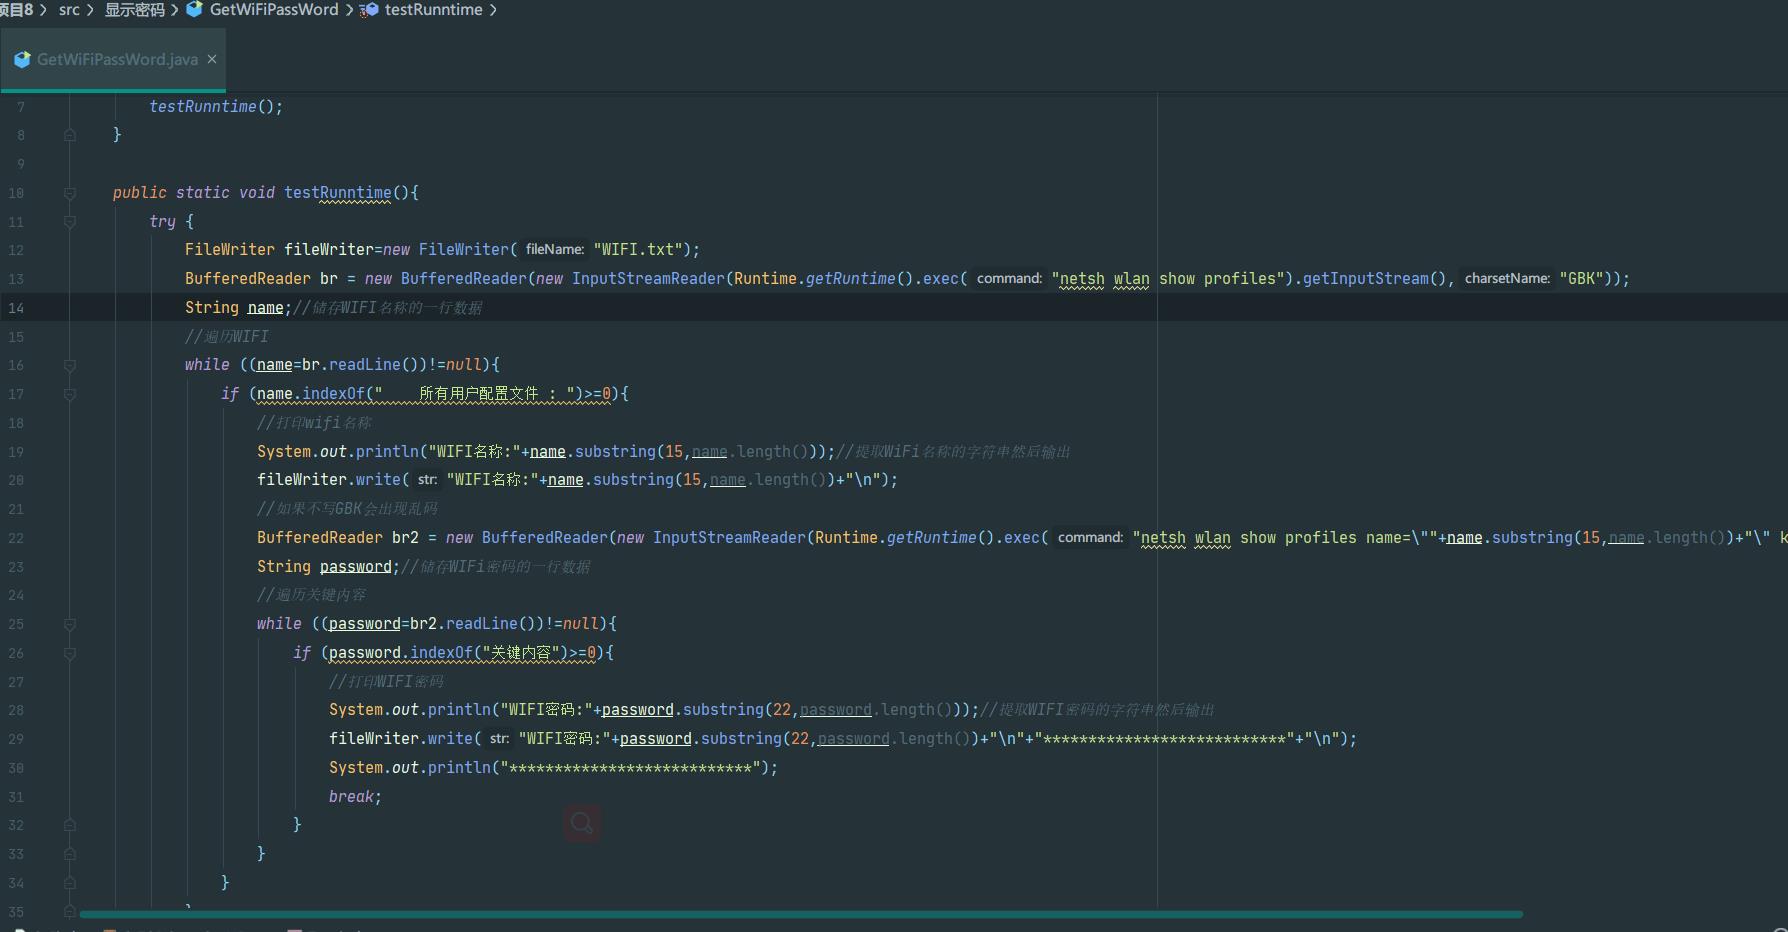Click the class icon beside the GetWiFiPassWord breadcrumb
1788x932 pixels.
pos(194,9)
